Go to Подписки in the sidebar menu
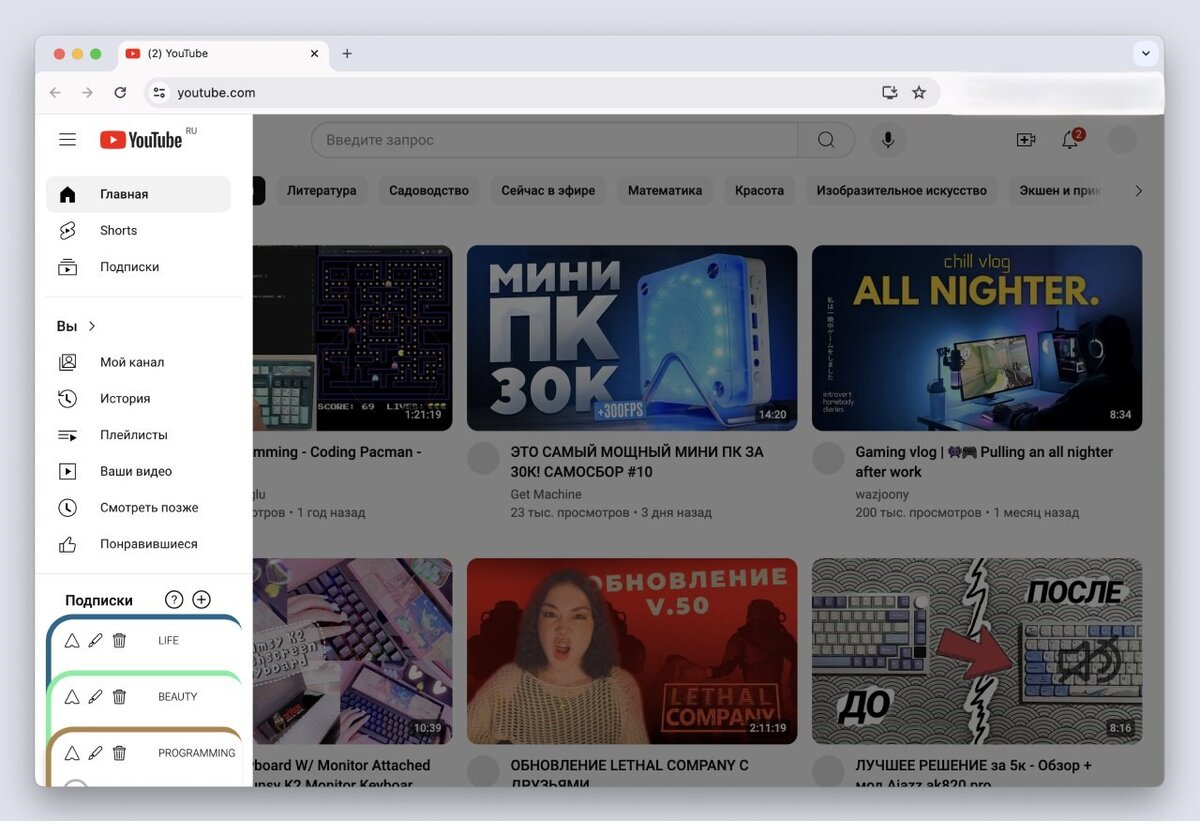 click(138, 267)
